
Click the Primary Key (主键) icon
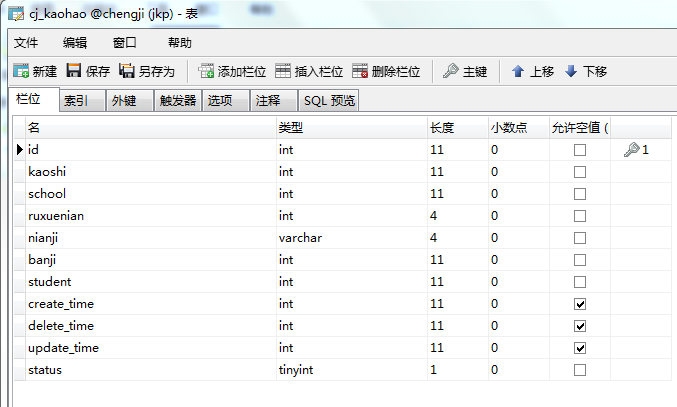[x=451, y=71]
